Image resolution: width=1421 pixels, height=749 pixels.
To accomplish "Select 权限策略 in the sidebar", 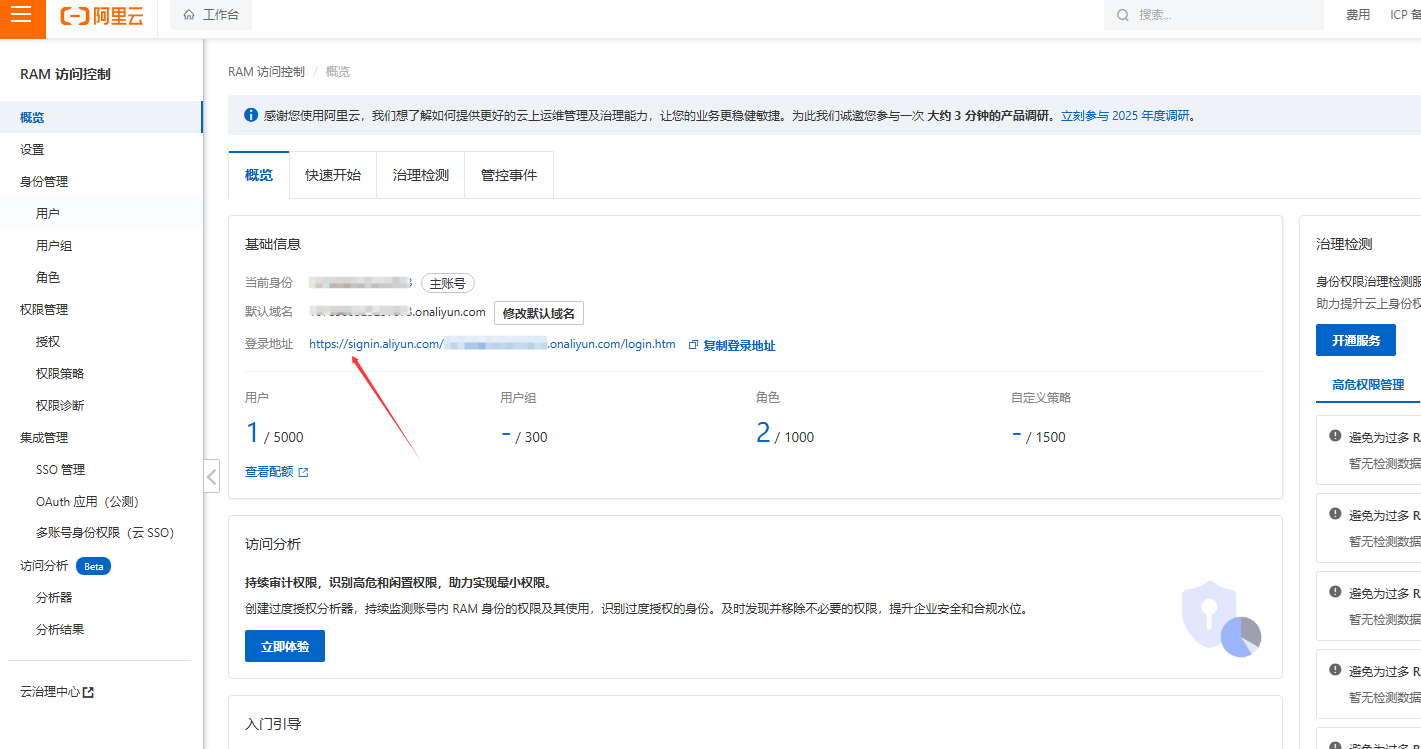I will [x=60, y=373].
